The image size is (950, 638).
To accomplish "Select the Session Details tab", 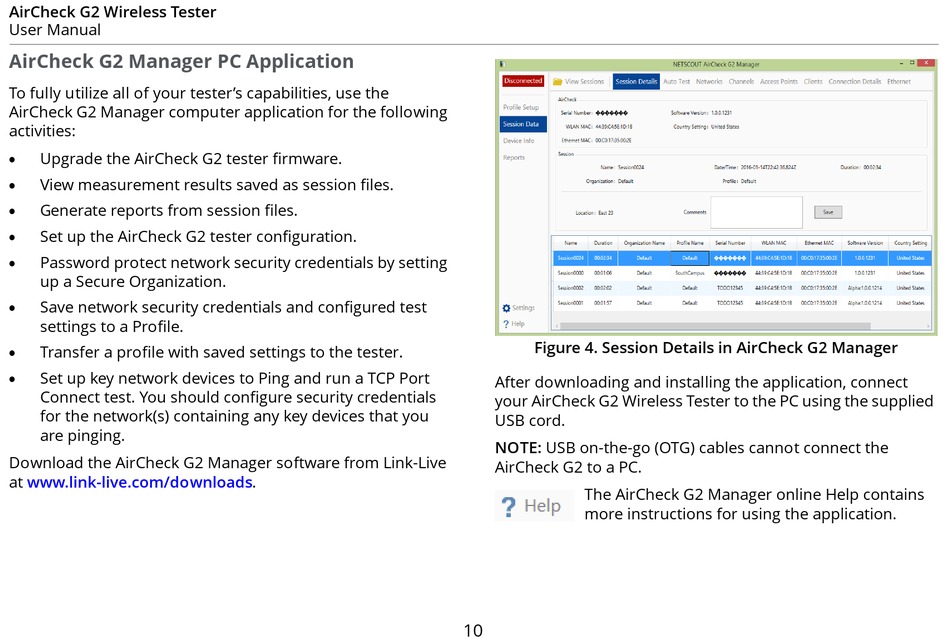I will 636,81.
